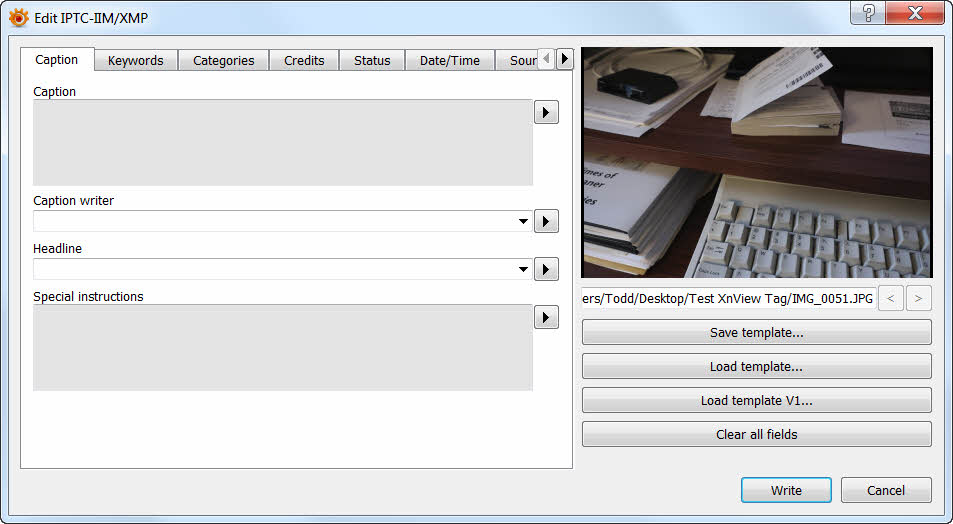Open the Credits tab
The image size is (953, 524).
click(x=304, y=61)
